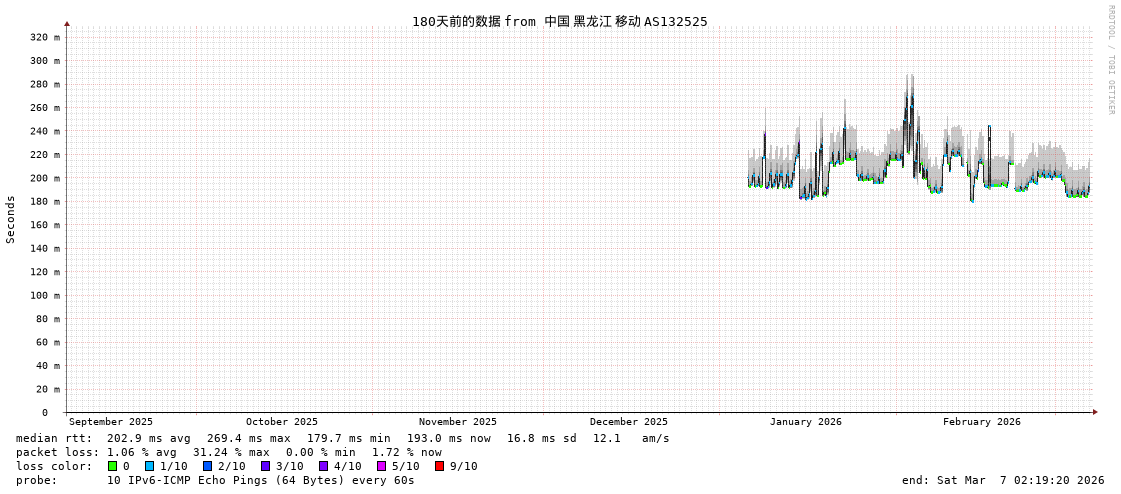Select the 4/10 loss color swatch
The width and height of the screenshot is (1121, 494).
coord(323,466)
